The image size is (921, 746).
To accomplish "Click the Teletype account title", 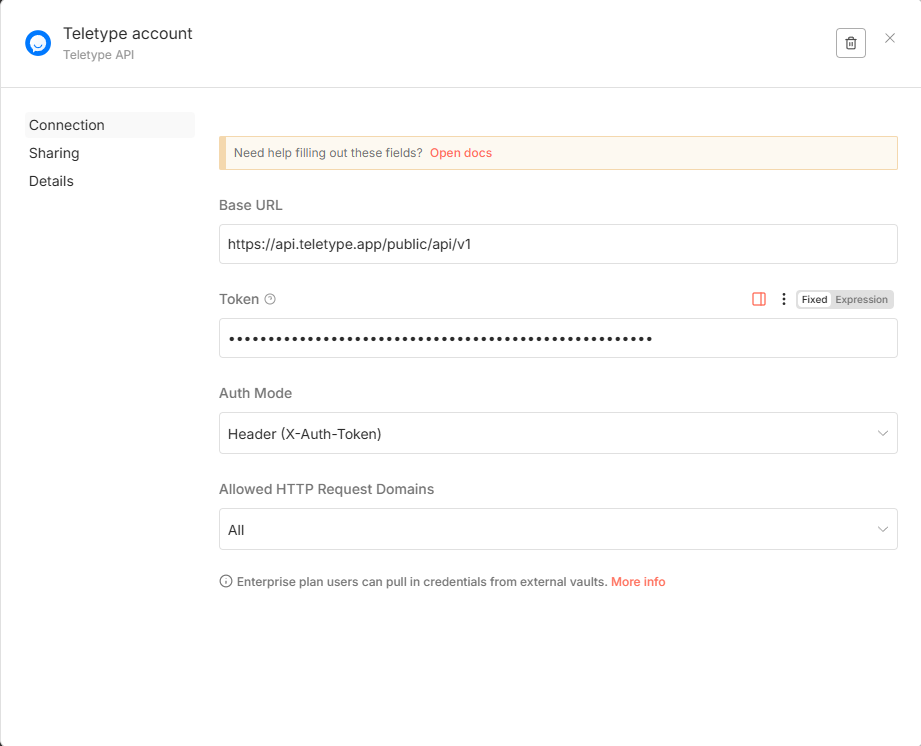I will (127, 33).
